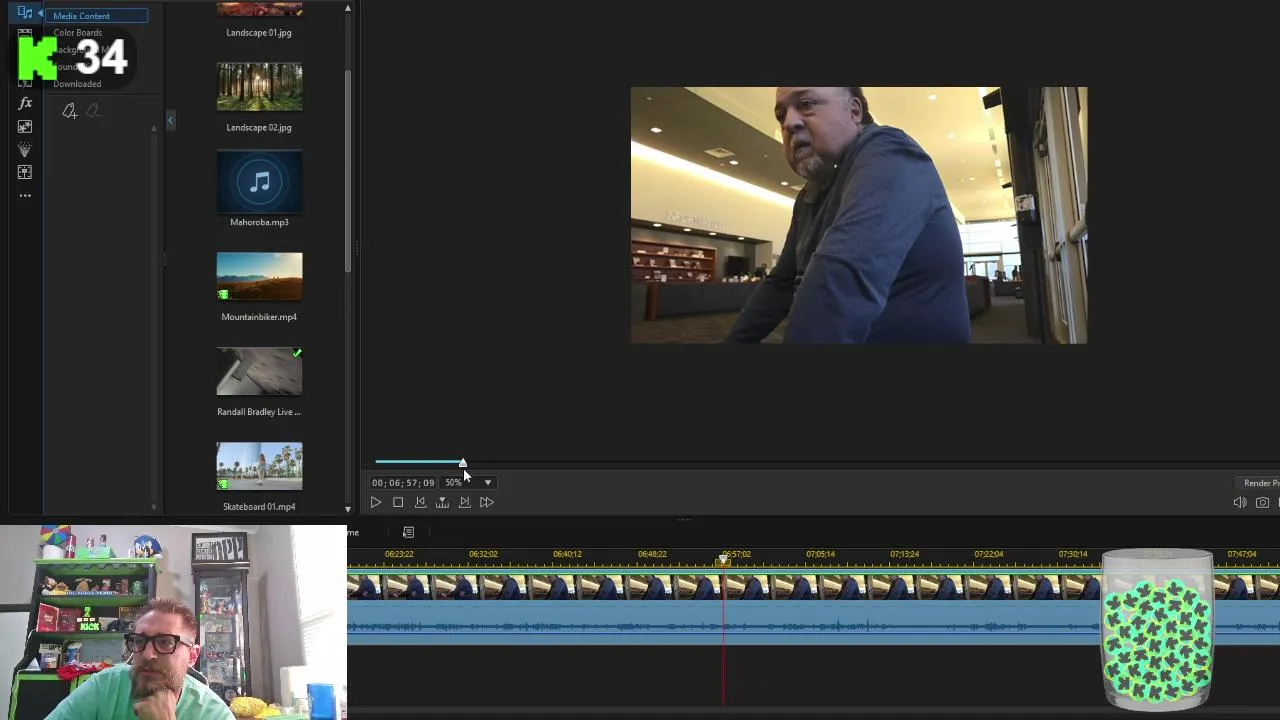Image resolution: width=1280 pixels, height=720 pixels.
Task: Click the seek-by unit icon
Action: pos(442,503)
